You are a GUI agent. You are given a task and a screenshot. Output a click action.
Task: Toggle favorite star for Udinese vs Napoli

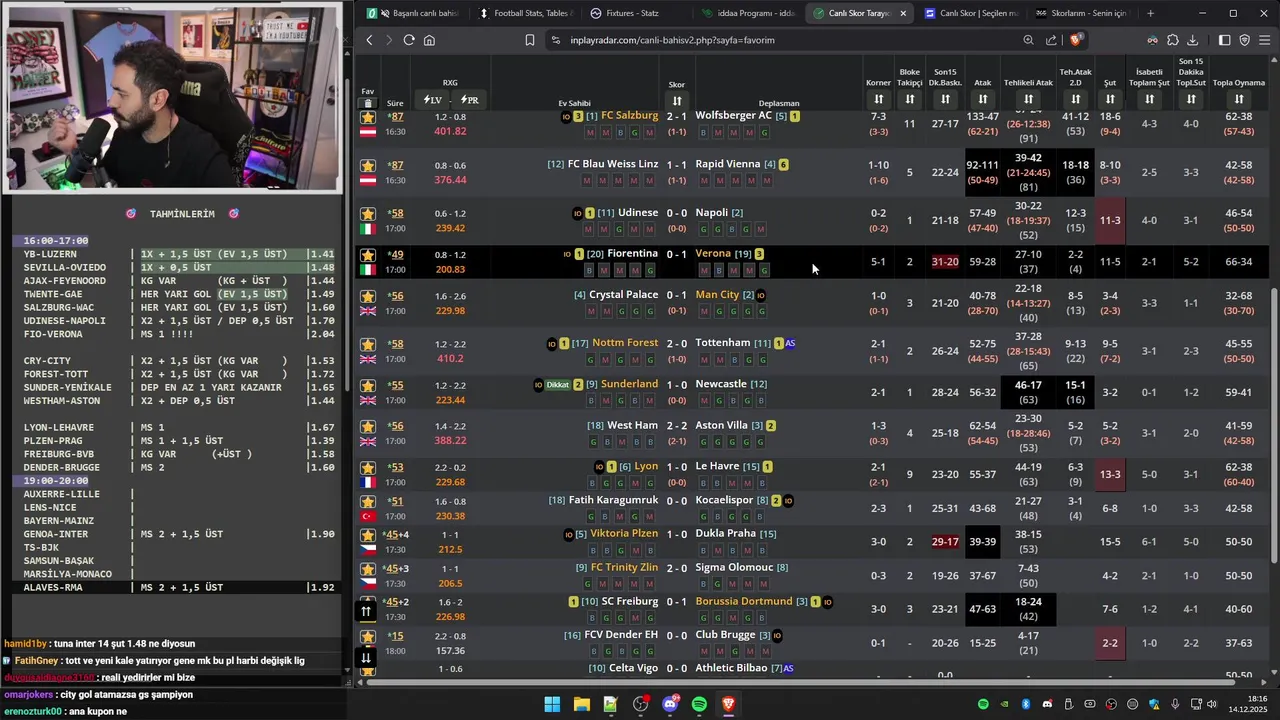pos(368,214)
